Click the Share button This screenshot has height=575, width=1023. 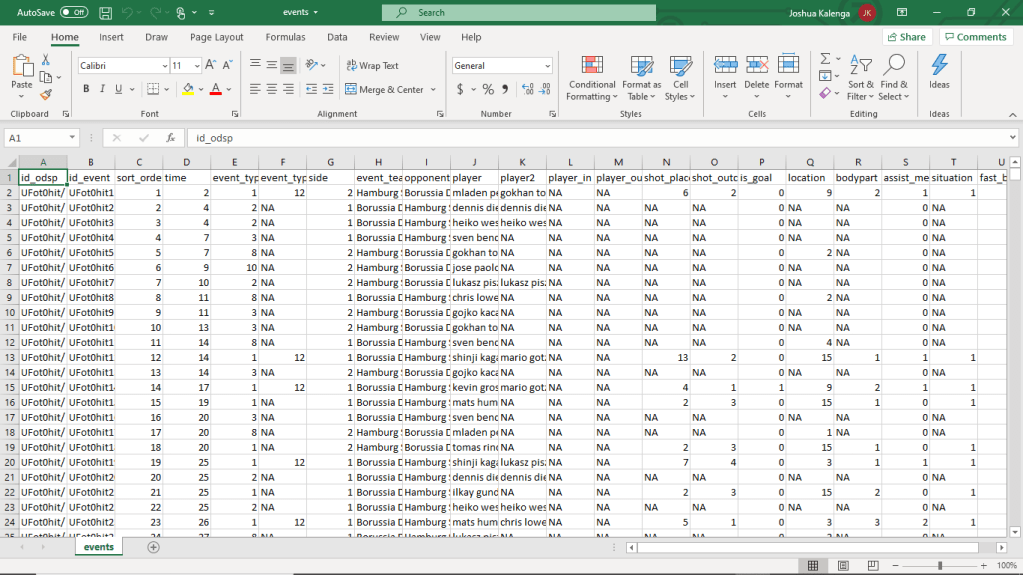coord(906,37)
